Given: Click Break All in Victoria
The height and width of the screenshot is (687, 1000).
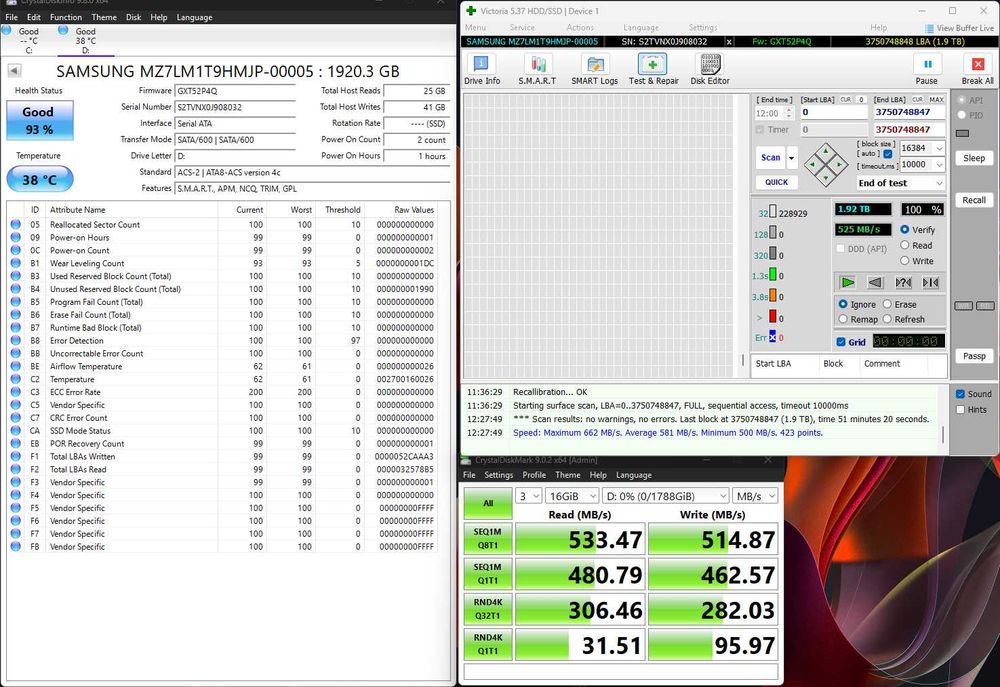Looking at the screenshot, I should coord(978,70).
